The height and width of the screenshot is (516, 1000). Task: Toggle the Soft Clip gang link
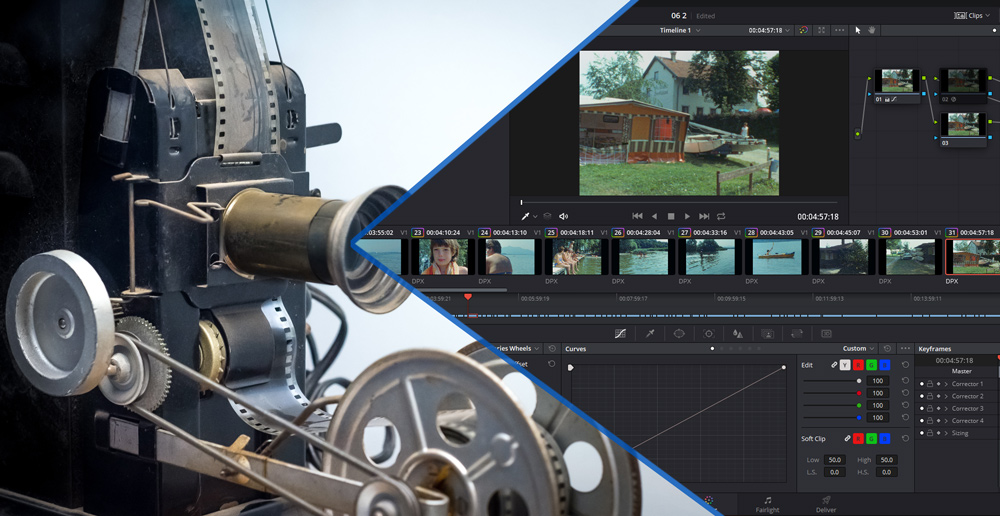(848, 438)
